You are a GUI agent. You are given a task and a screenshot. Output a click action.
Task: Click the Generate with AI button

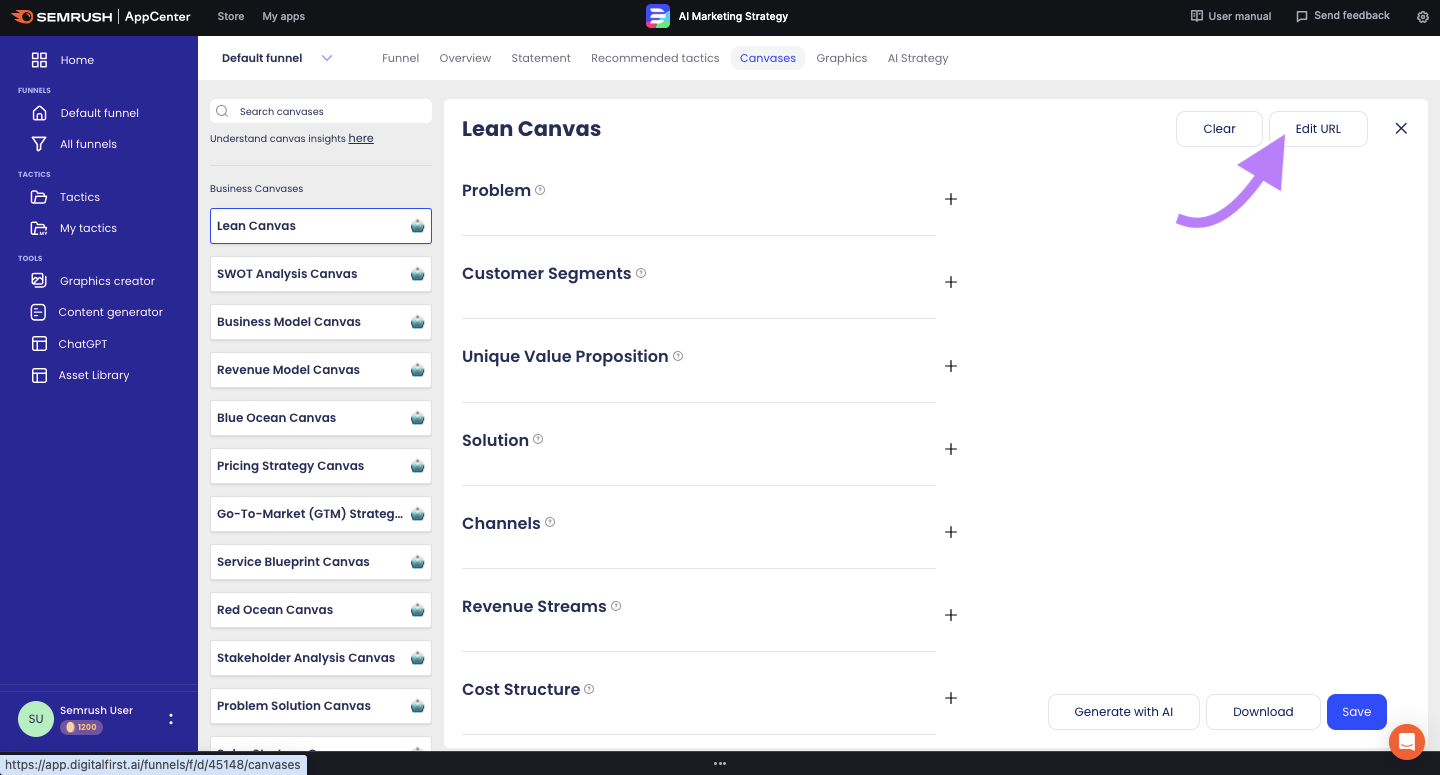(1123, 712)
